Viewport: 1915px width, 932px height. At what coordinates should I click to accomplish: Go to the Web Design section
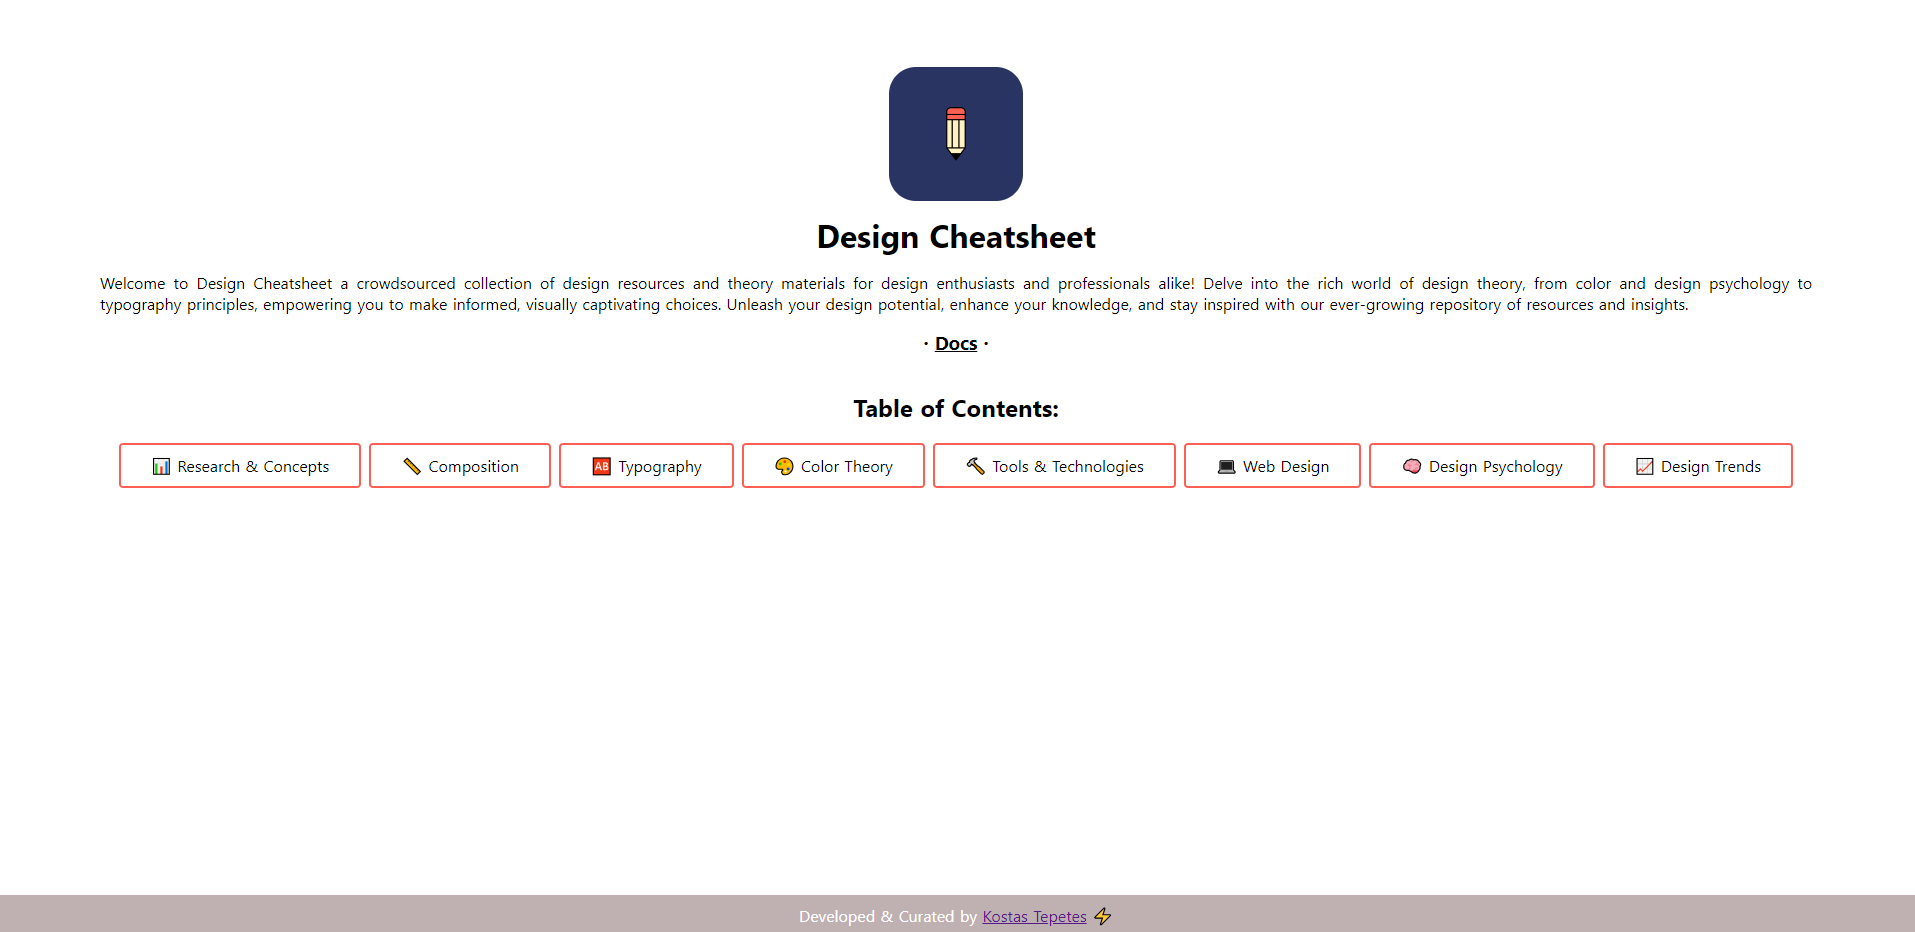1272,466
